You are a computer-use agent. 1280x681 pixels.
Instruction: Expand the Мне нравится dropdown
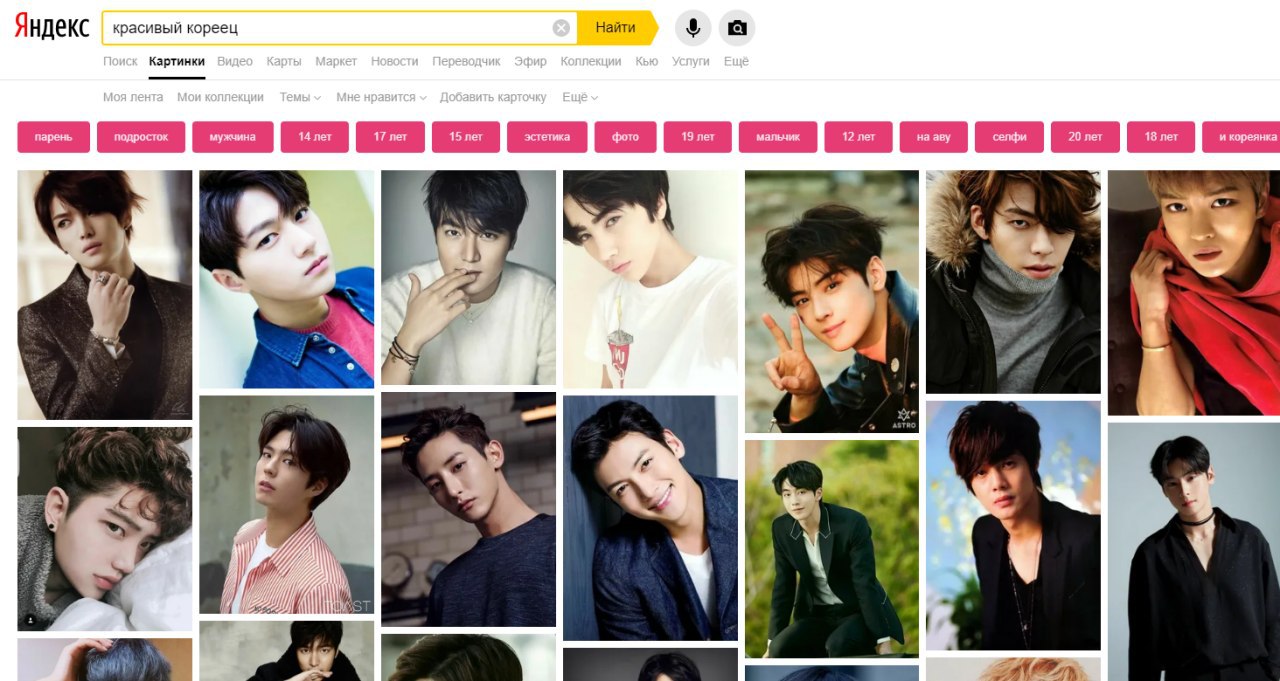[x=381, y=97]
